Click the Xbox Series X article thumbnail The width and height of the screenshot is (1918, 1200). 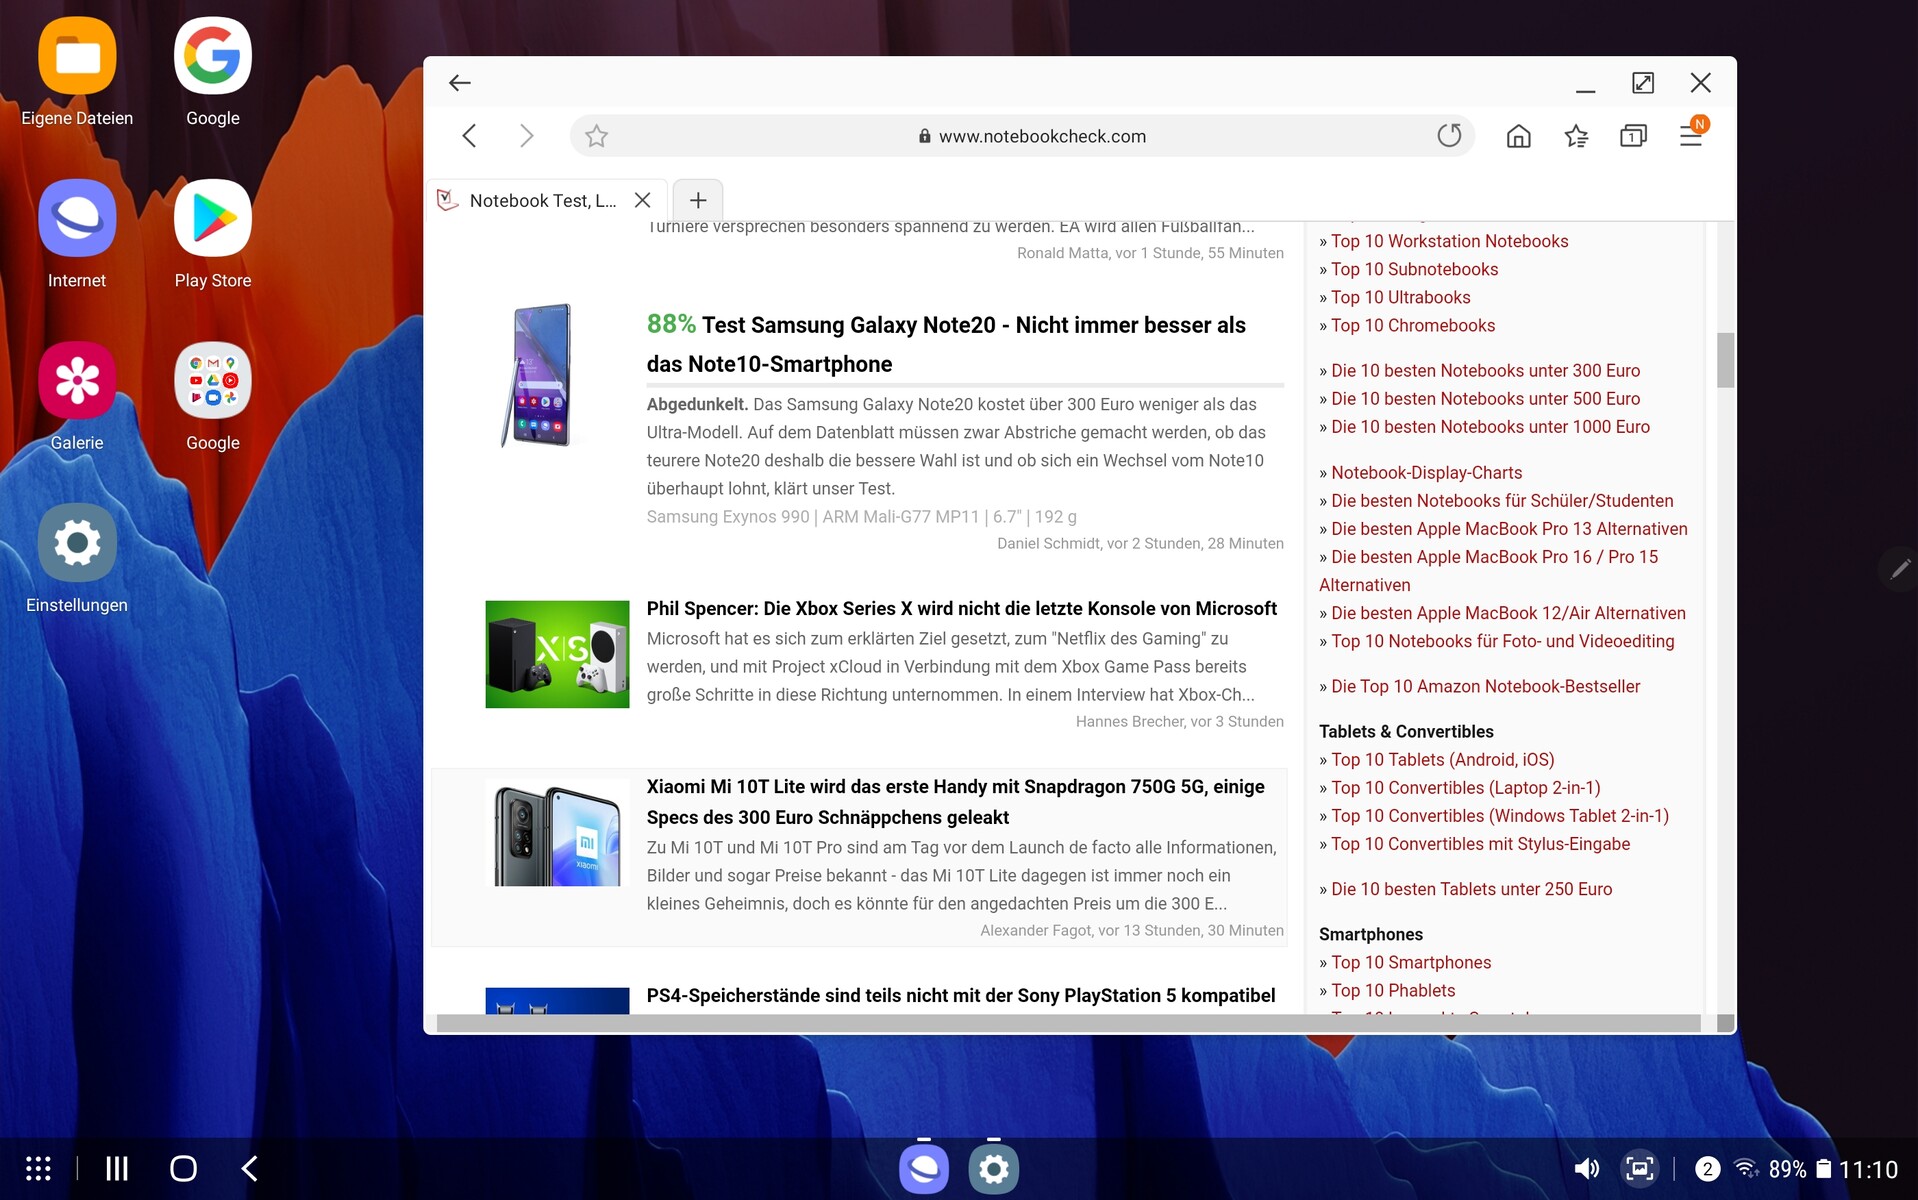pyautogui.click(x=557, y=654)
